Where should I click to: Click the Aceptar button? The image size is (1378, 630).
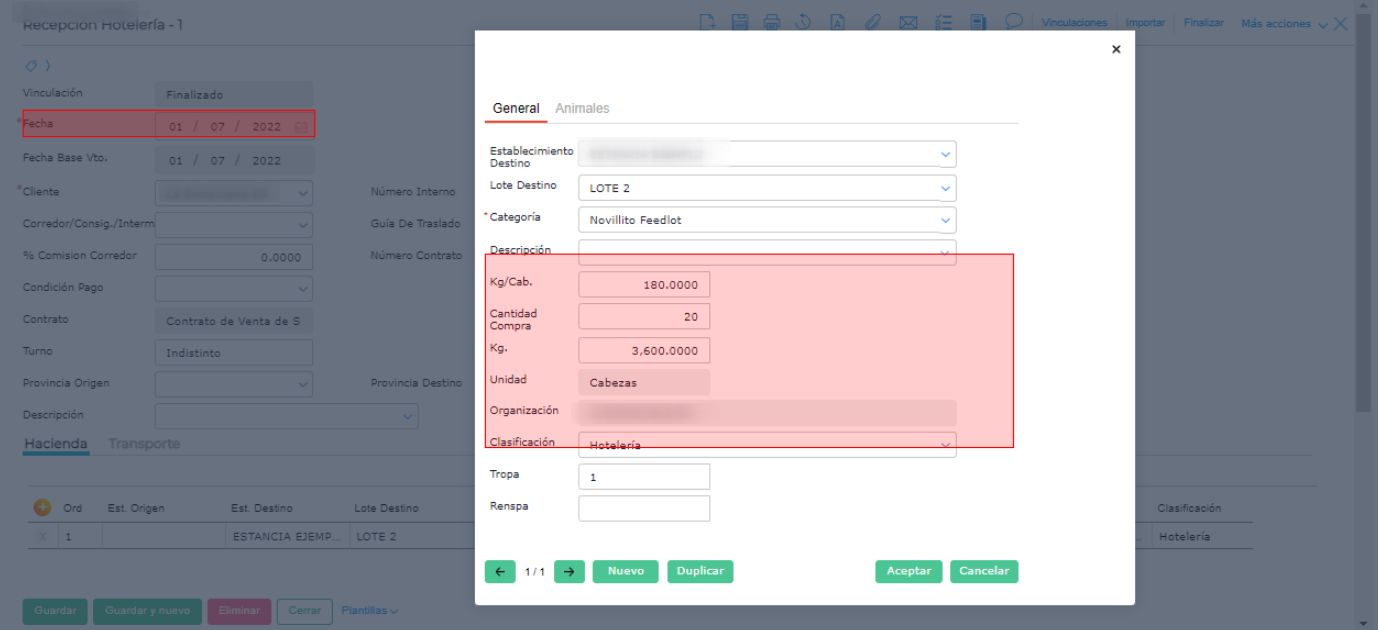click(x=909, y=571)
